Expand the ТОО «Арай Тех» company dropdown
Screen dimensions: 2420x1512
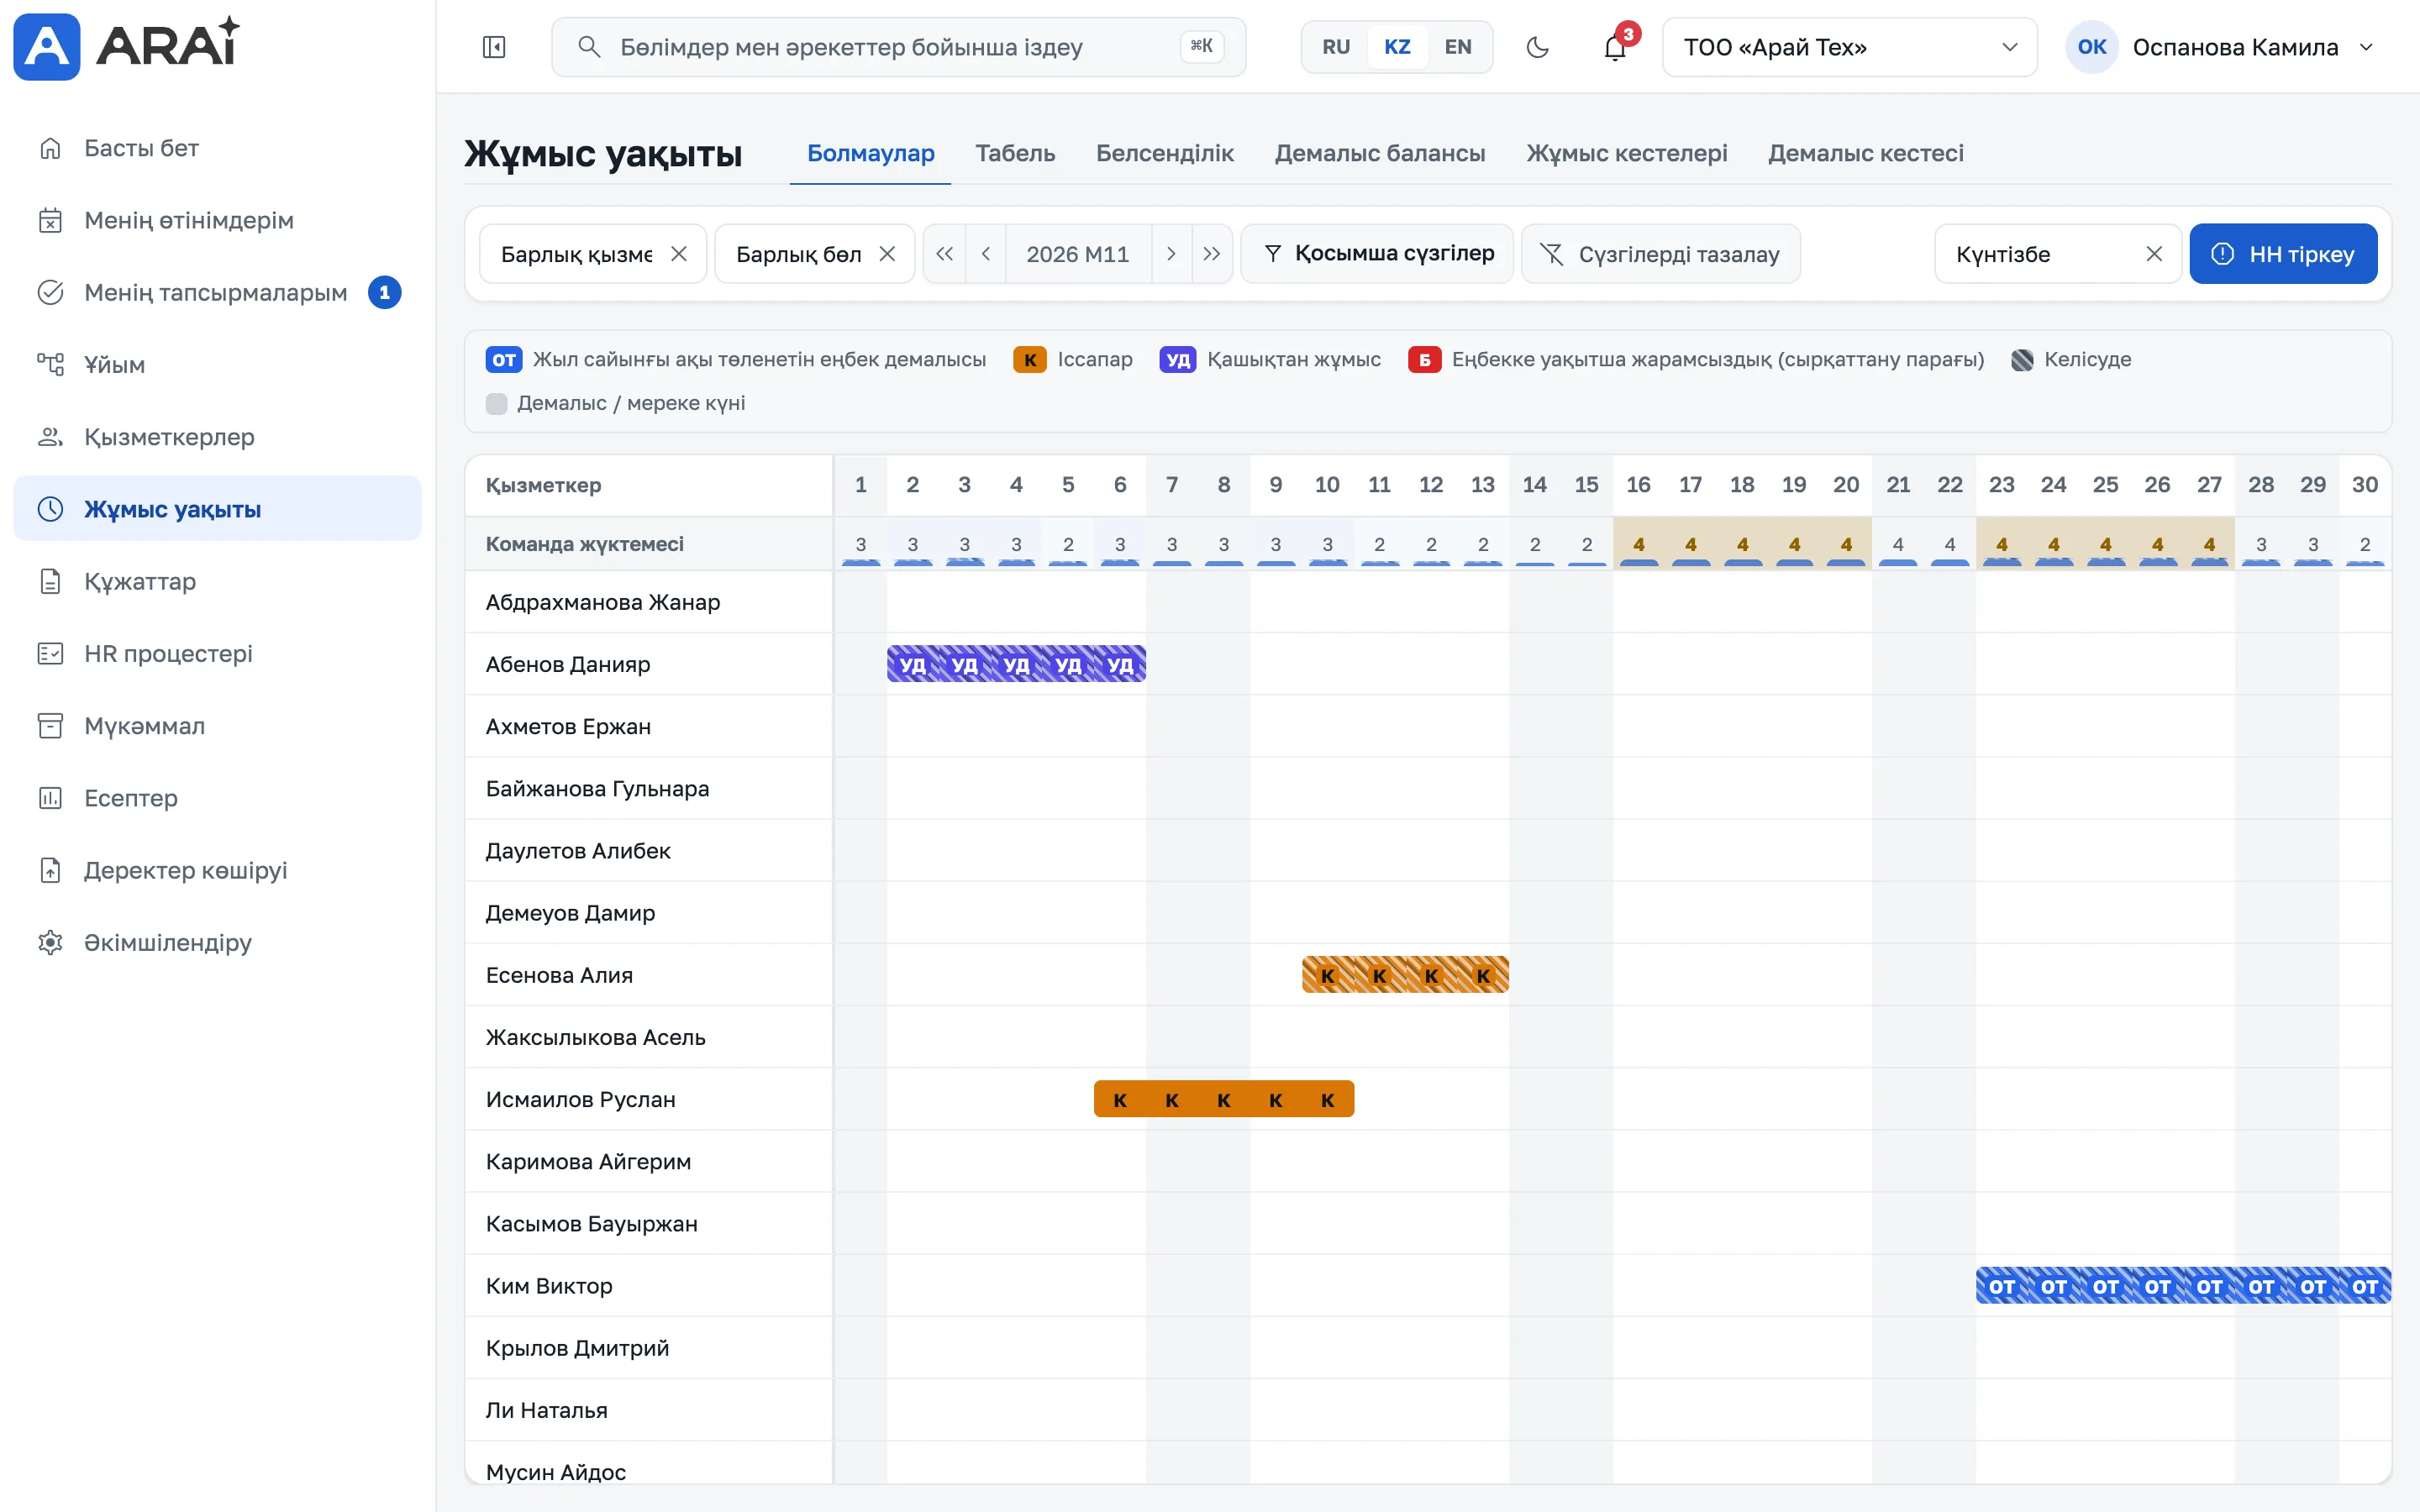coord(1849,47)
